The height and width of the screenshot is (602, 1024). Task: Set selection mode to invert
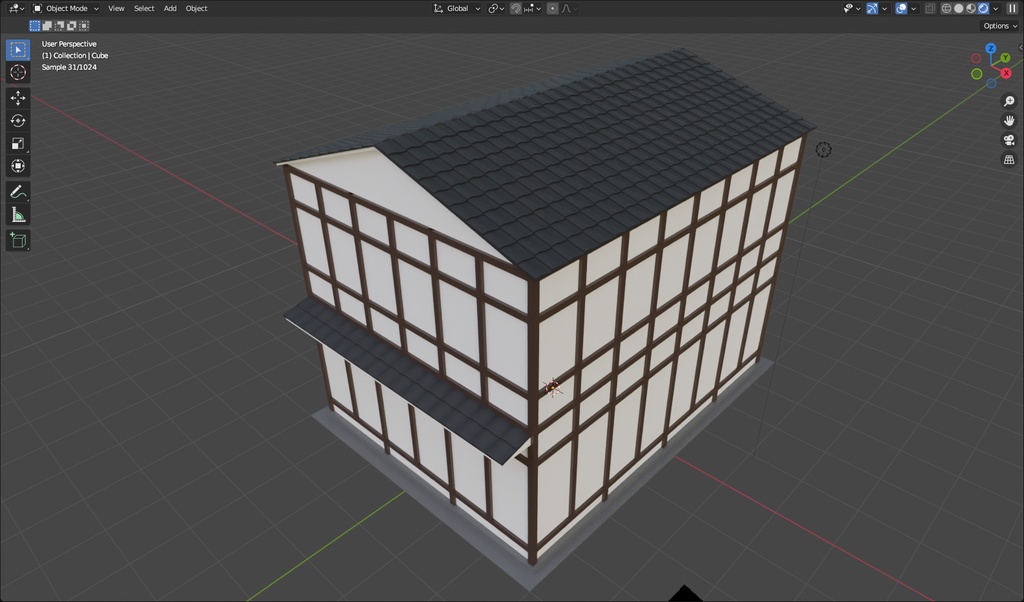pyautogui.click(x=72, y=25)
